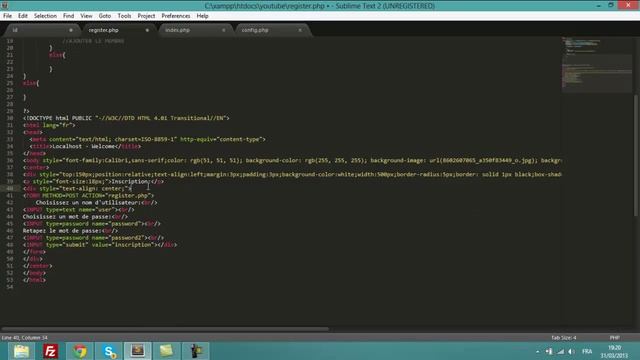Click the network signal tray icon
Screen dimensions: 640x360
tap(560, 351)
